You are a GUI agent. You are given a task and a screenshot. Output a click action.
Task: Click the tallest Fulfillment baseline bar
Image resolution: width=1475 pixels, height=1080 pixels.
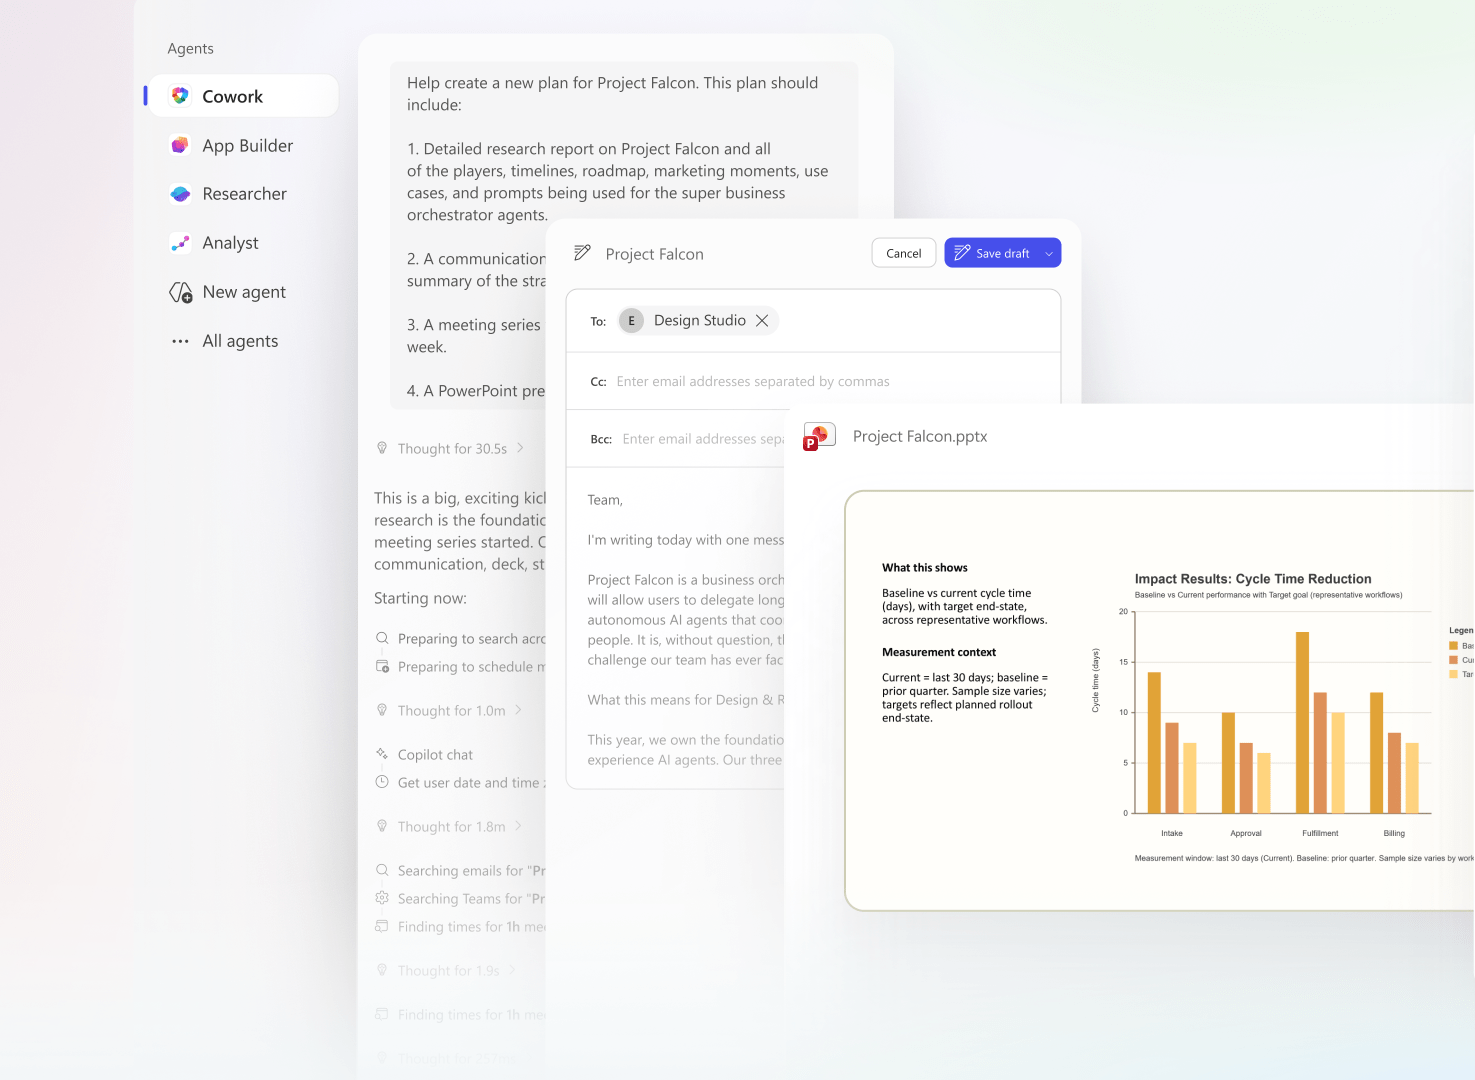(x=1302, y=722)
